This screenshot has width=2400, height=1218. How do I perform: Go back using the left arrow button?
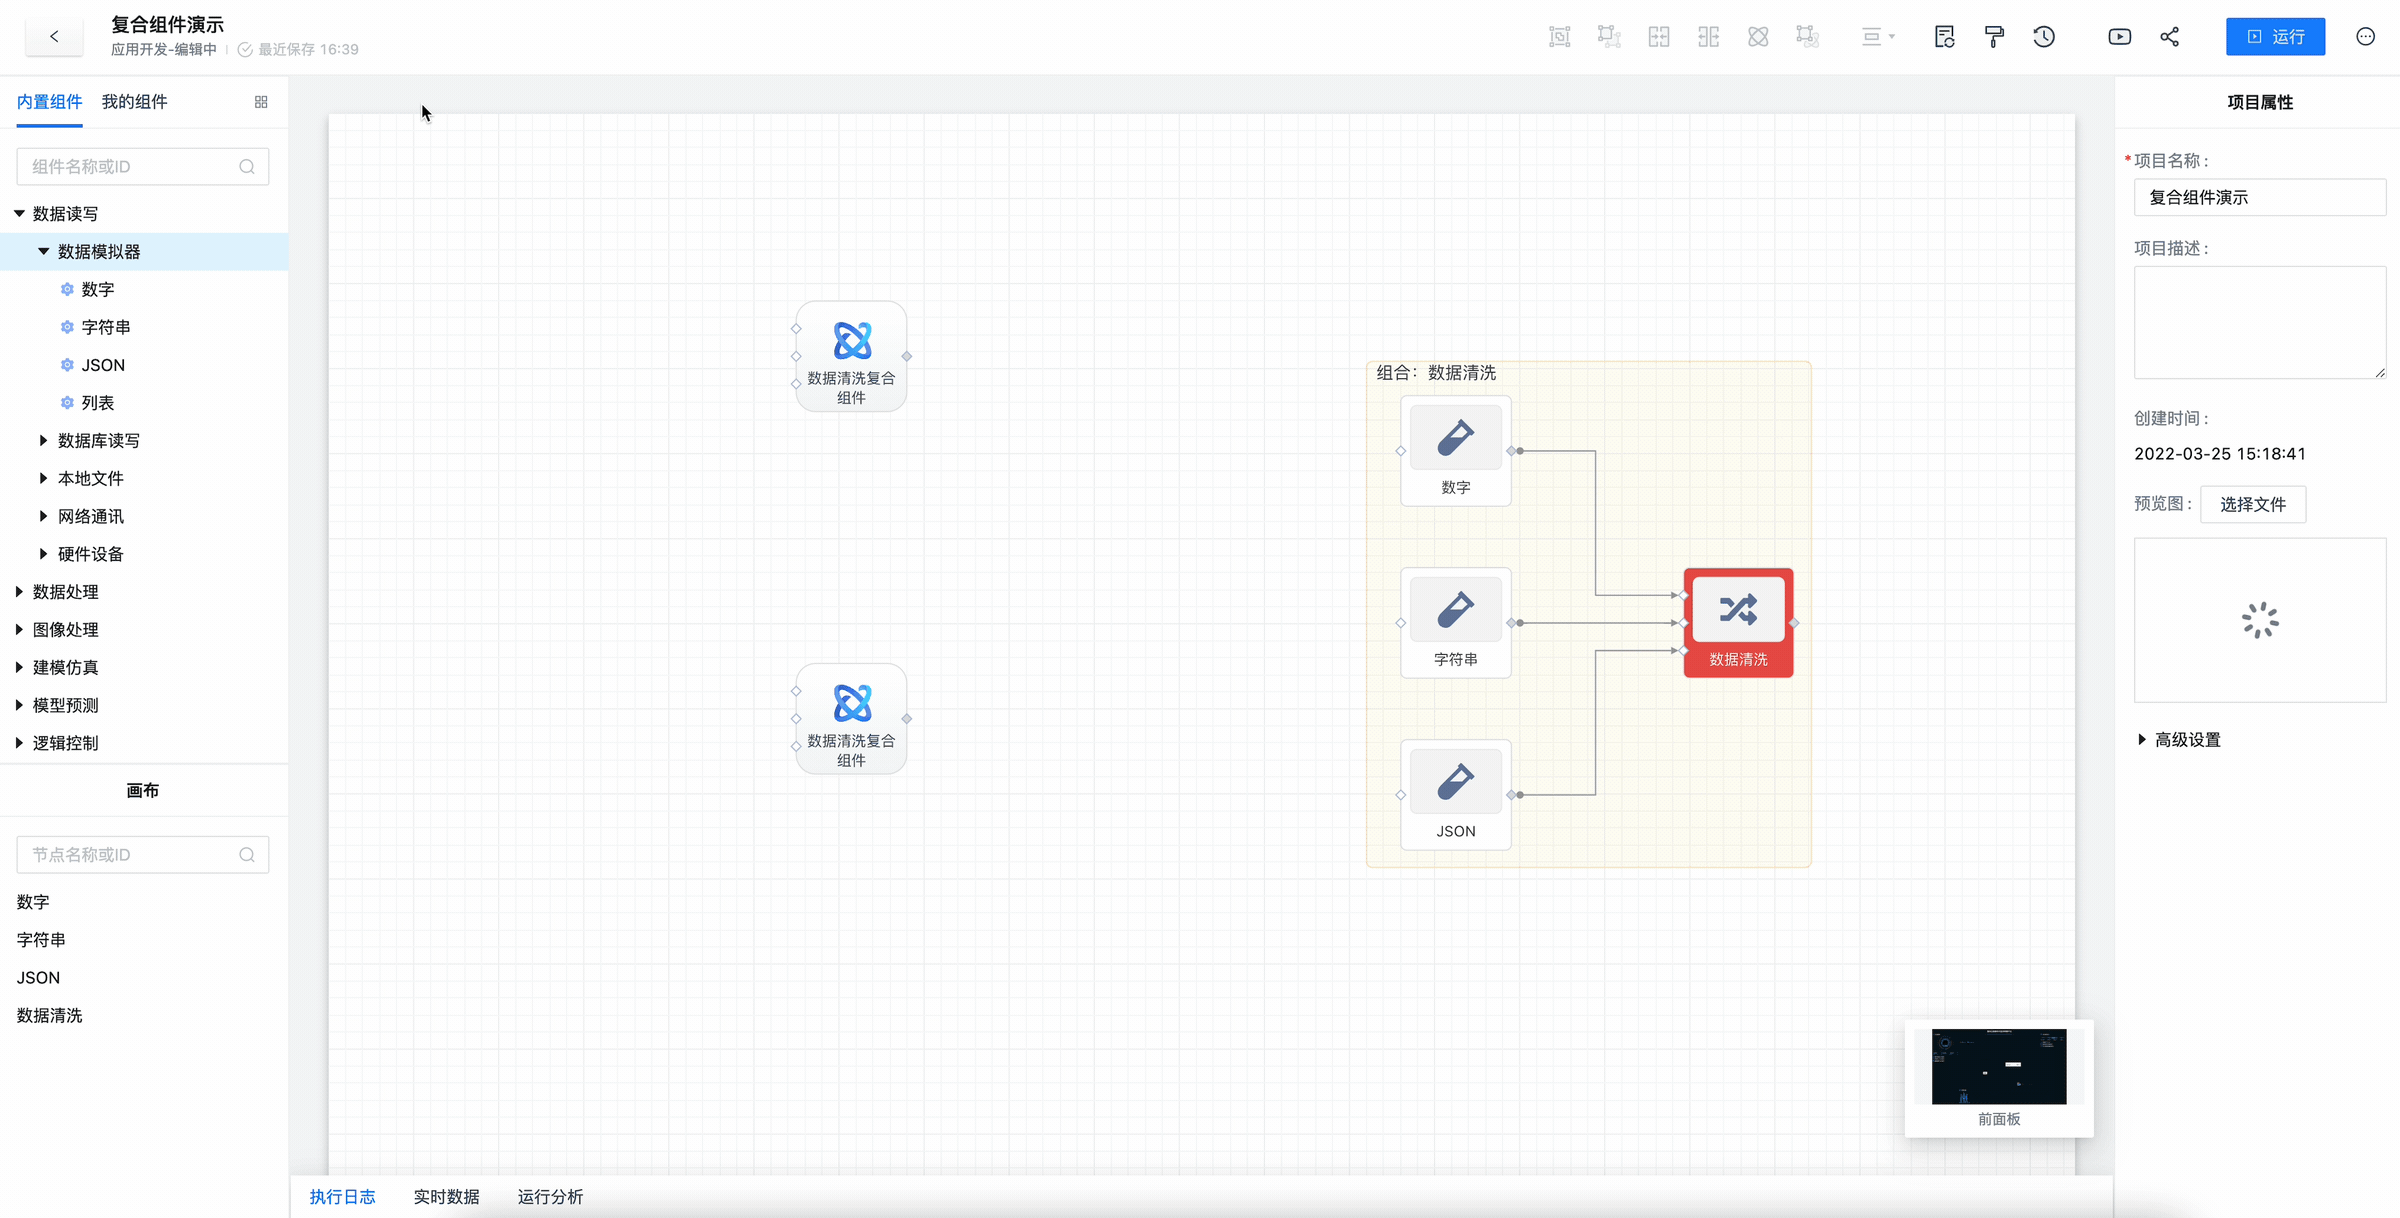pos(54,37)
